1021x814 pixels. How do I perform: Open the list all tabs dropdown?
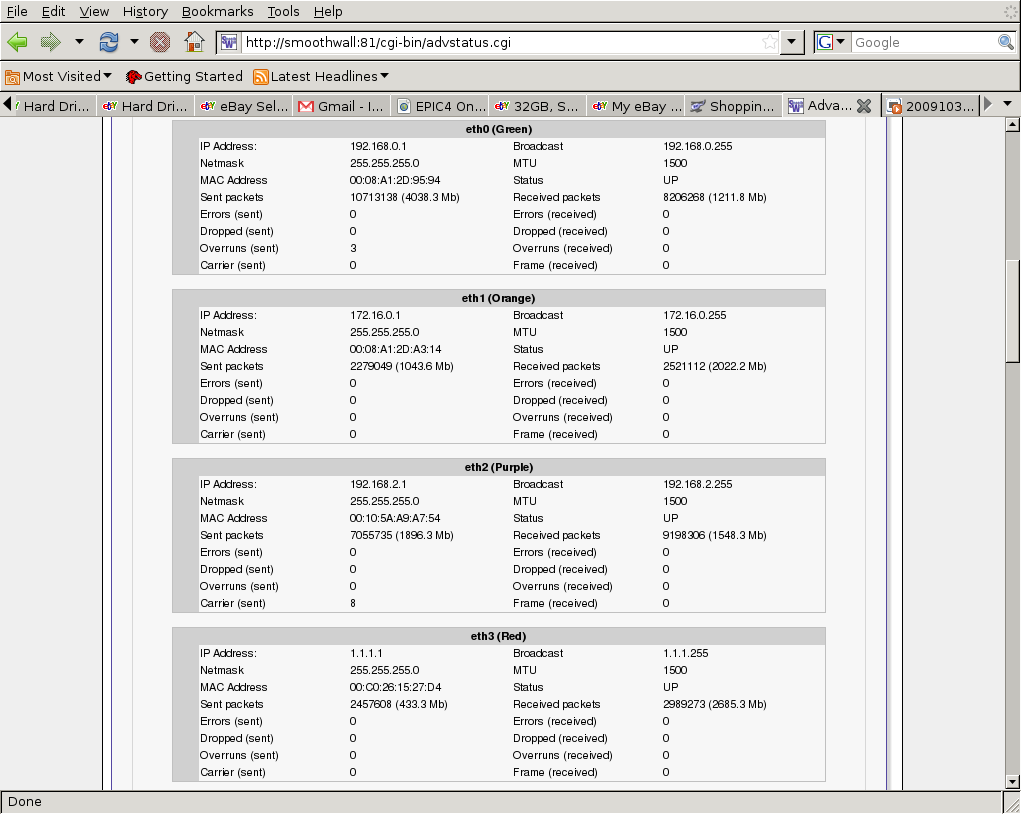1007,104
